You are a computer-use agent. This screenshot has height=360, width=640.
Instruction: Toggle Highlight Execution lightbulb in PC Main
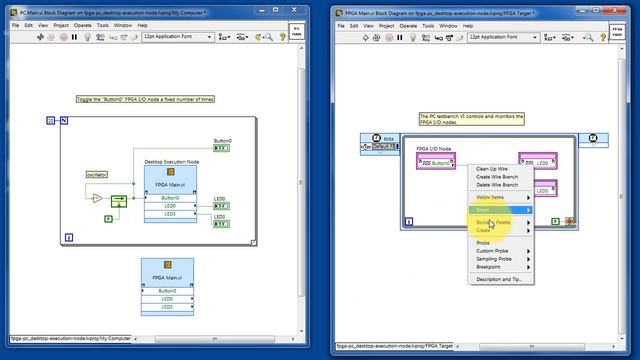[x=87, y=37]
